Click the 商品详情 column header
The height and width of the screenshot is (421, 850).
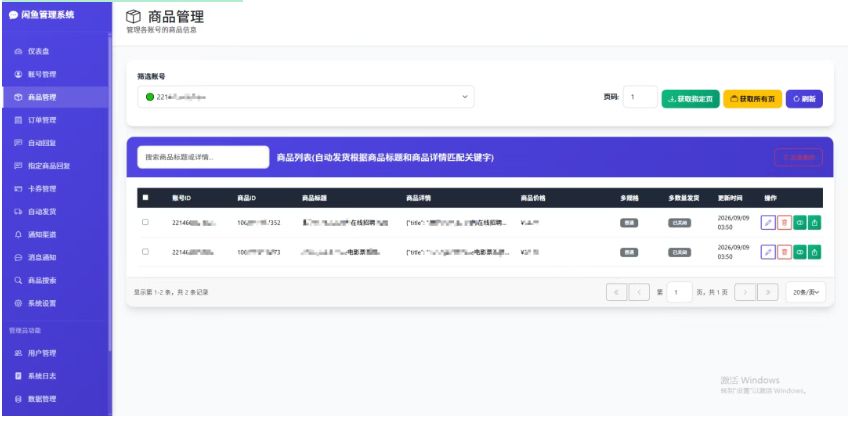[x=418, y=198]
